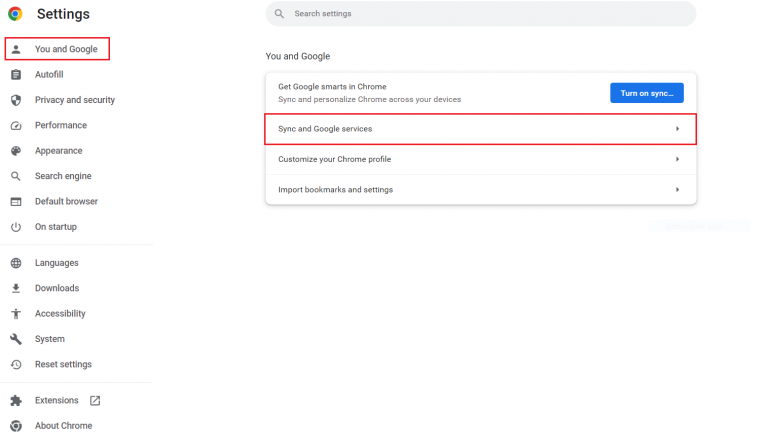Click the Privacy and security shield icon

(x=16, y=100)
